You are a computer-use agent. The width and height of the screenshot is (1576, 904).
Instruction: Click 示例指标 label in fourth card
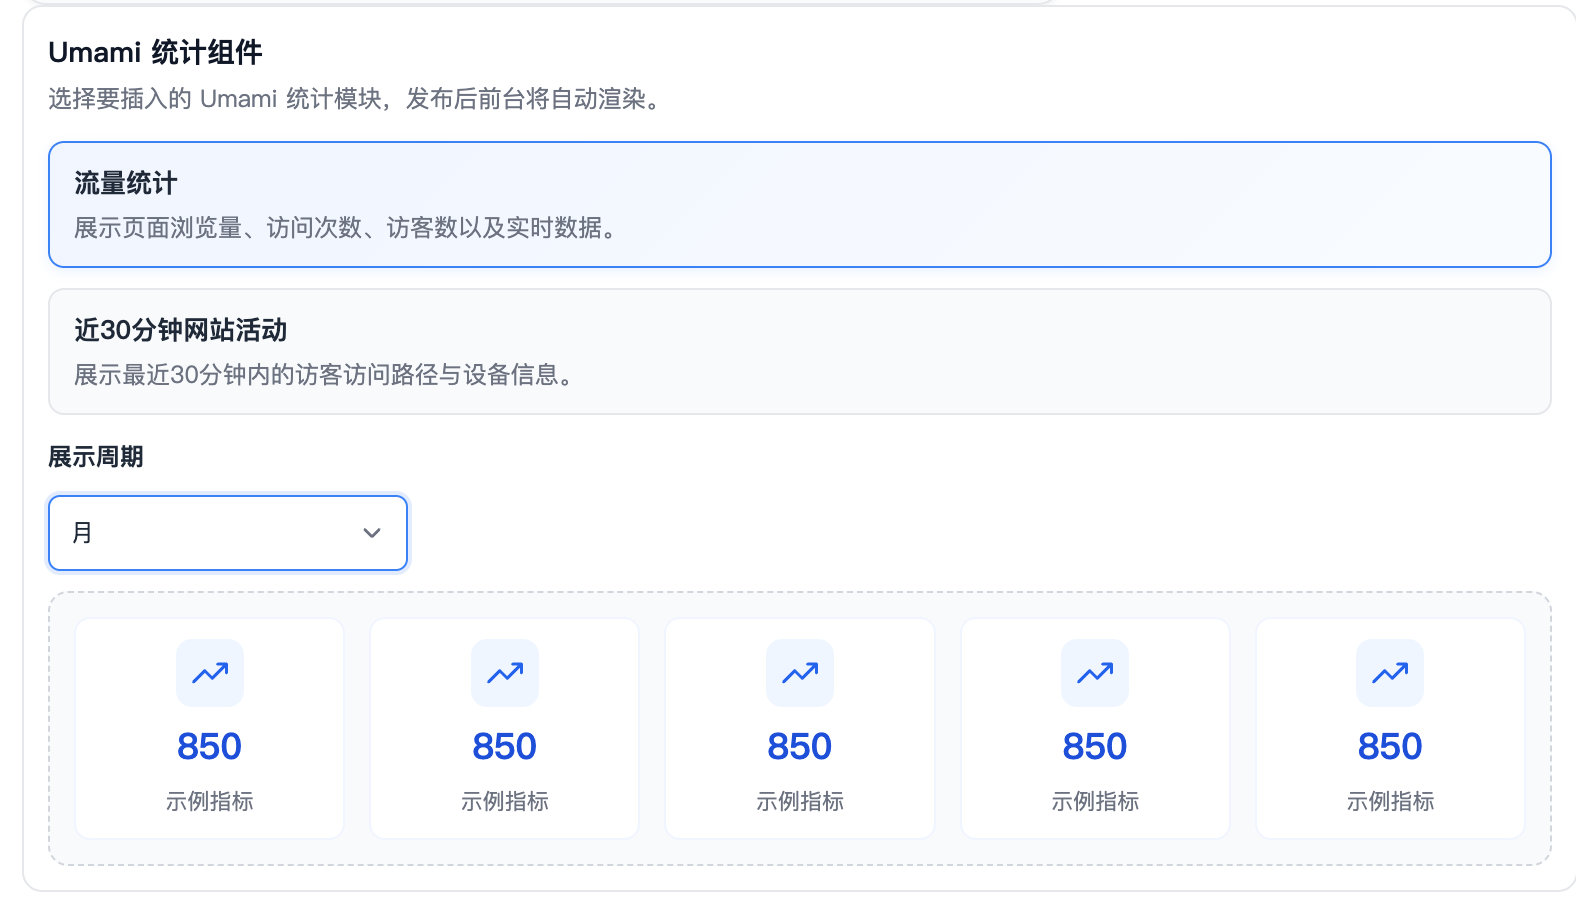coord(1095,801)
